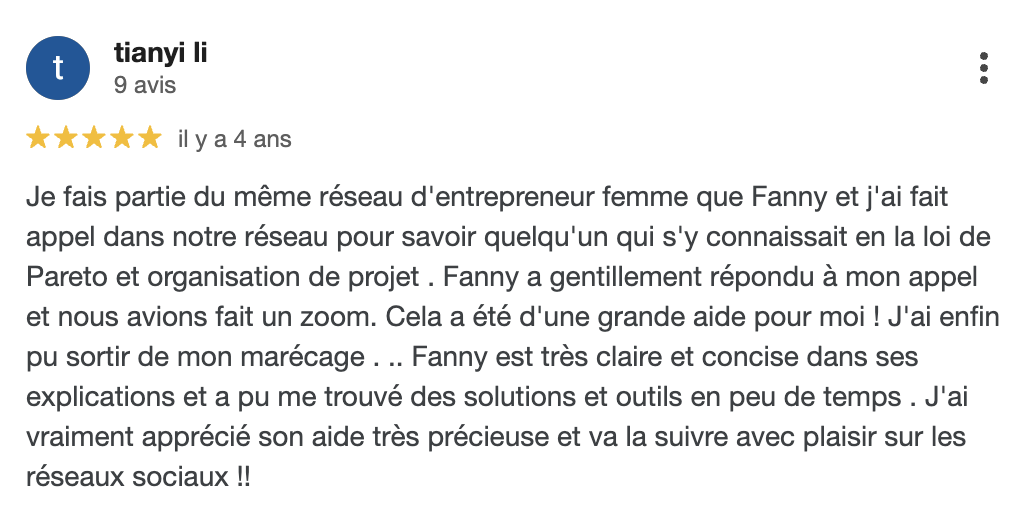Click the phrase 'organisation de projet'

tap(283, 278)
